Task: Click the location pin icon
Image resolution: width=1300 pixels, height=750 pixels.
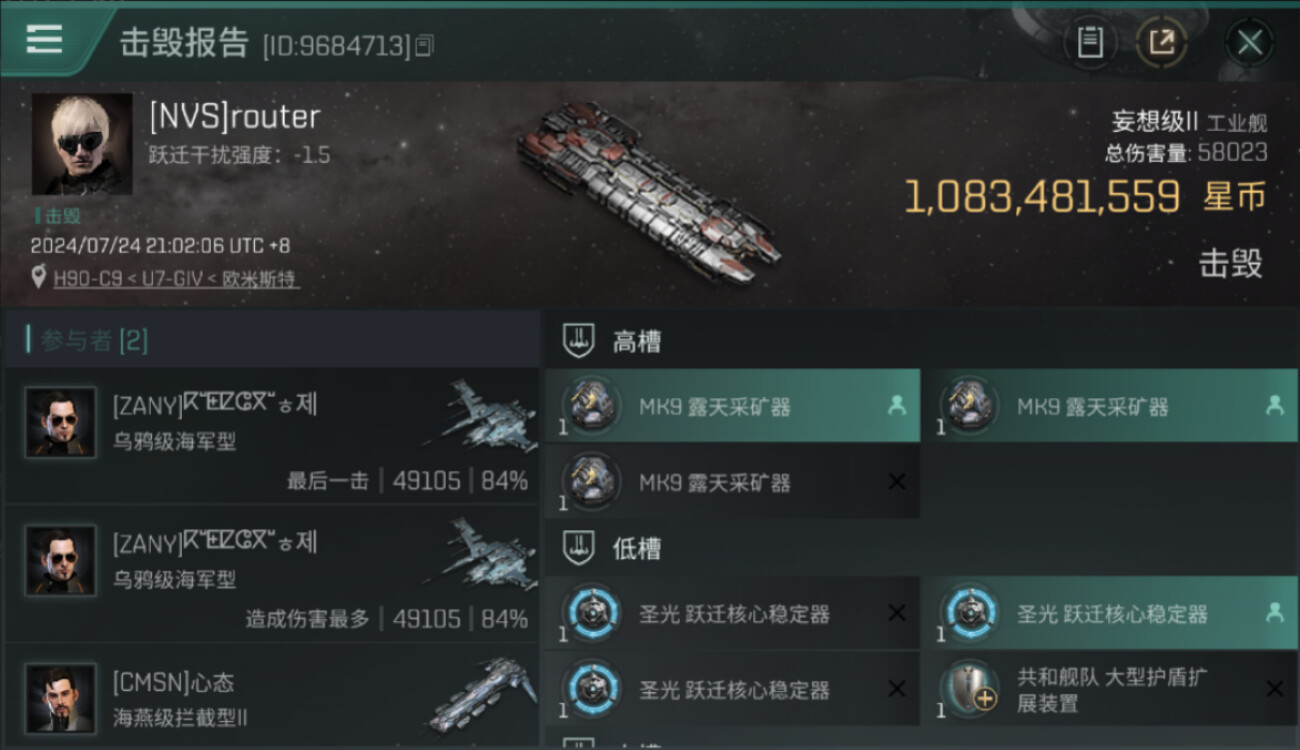Action: [38, 279]
